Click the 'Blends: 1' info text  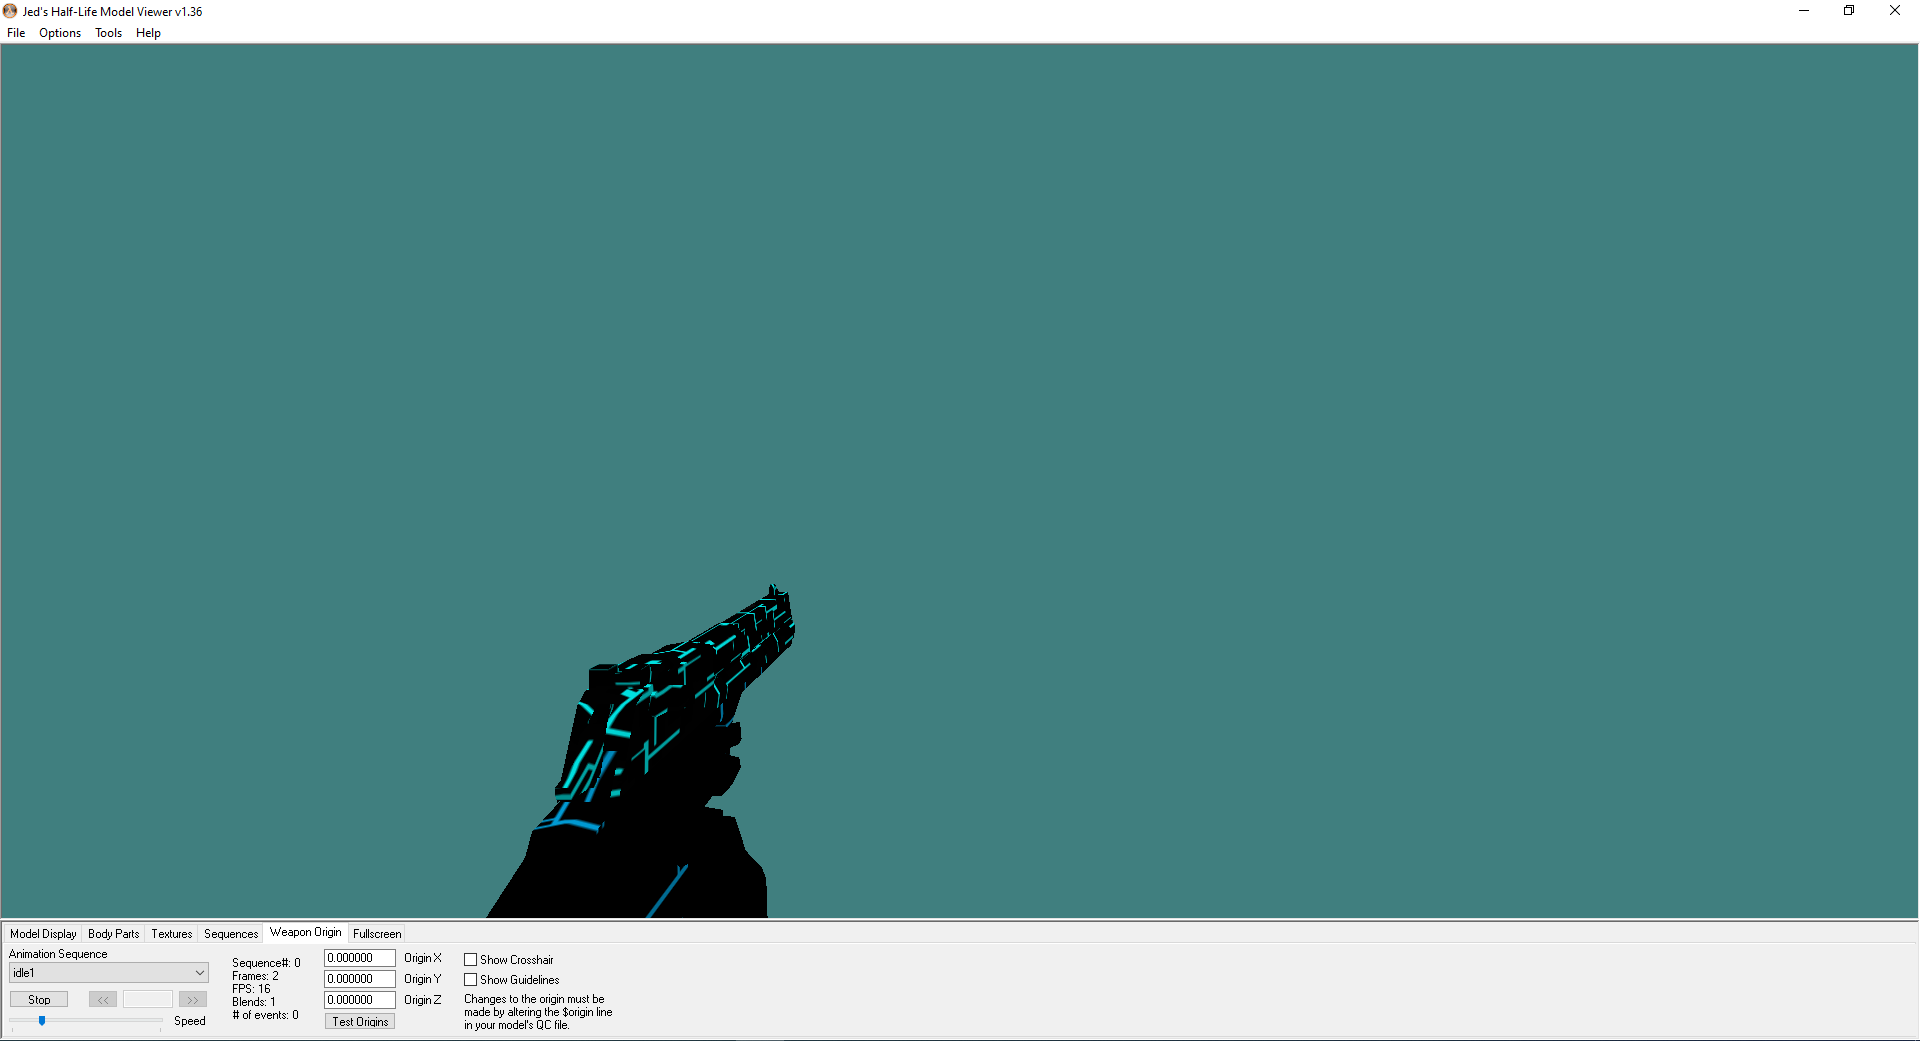click(254, 1002)
